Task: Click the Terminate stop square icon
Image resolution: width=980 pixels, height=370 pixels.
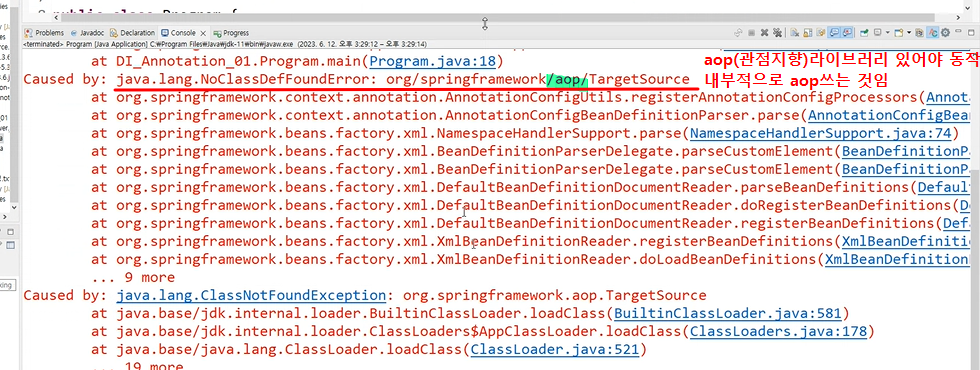Action: click(751, 32)
